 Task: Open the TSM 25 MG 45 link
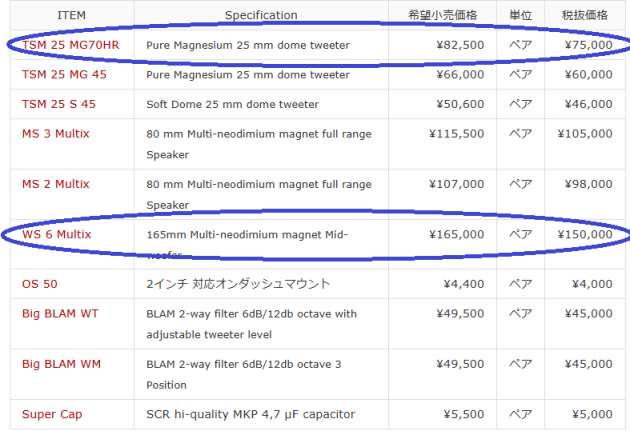click(64, 75)
